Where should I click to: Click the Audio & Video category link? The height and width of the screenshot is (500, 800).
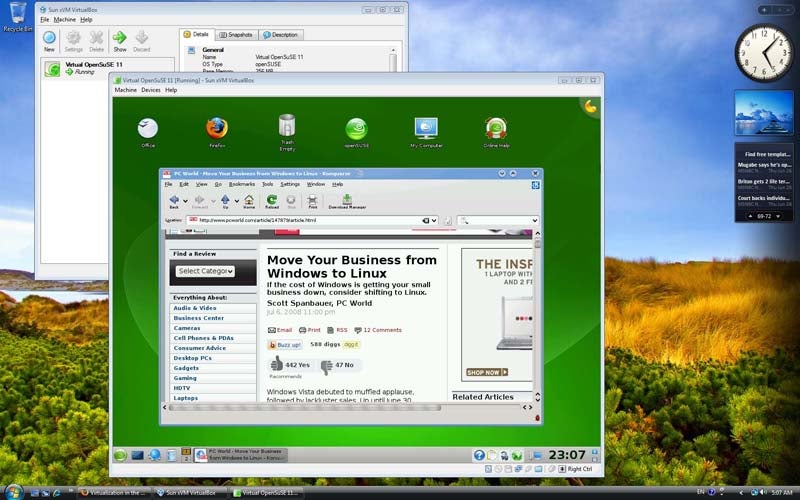pyautogui.click(x=195, y=308)
